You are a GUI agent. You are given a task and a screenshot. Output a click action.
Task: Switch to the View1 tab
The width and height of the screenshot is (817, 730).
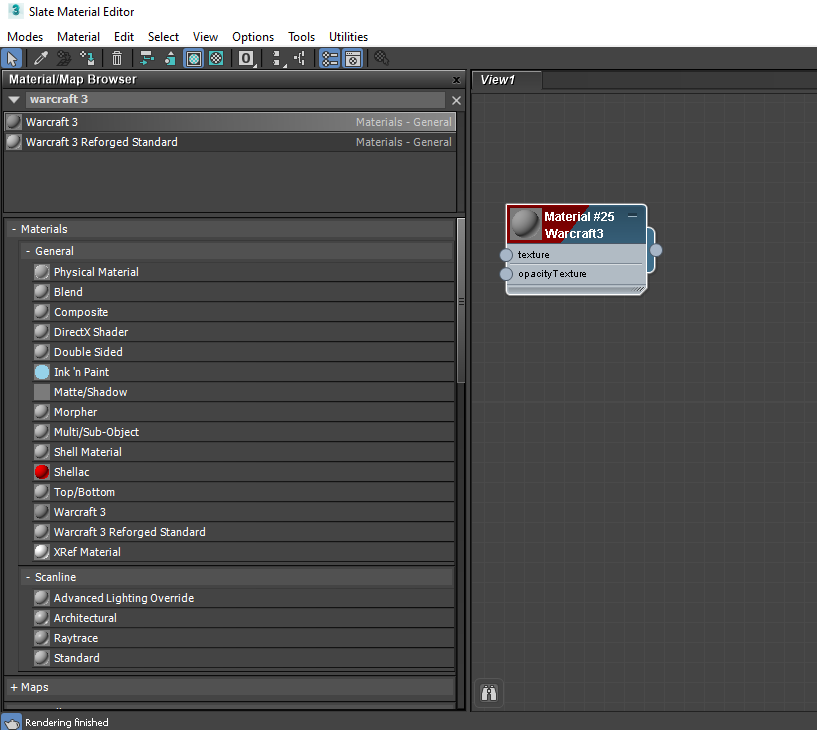click(x=506, y=80)
